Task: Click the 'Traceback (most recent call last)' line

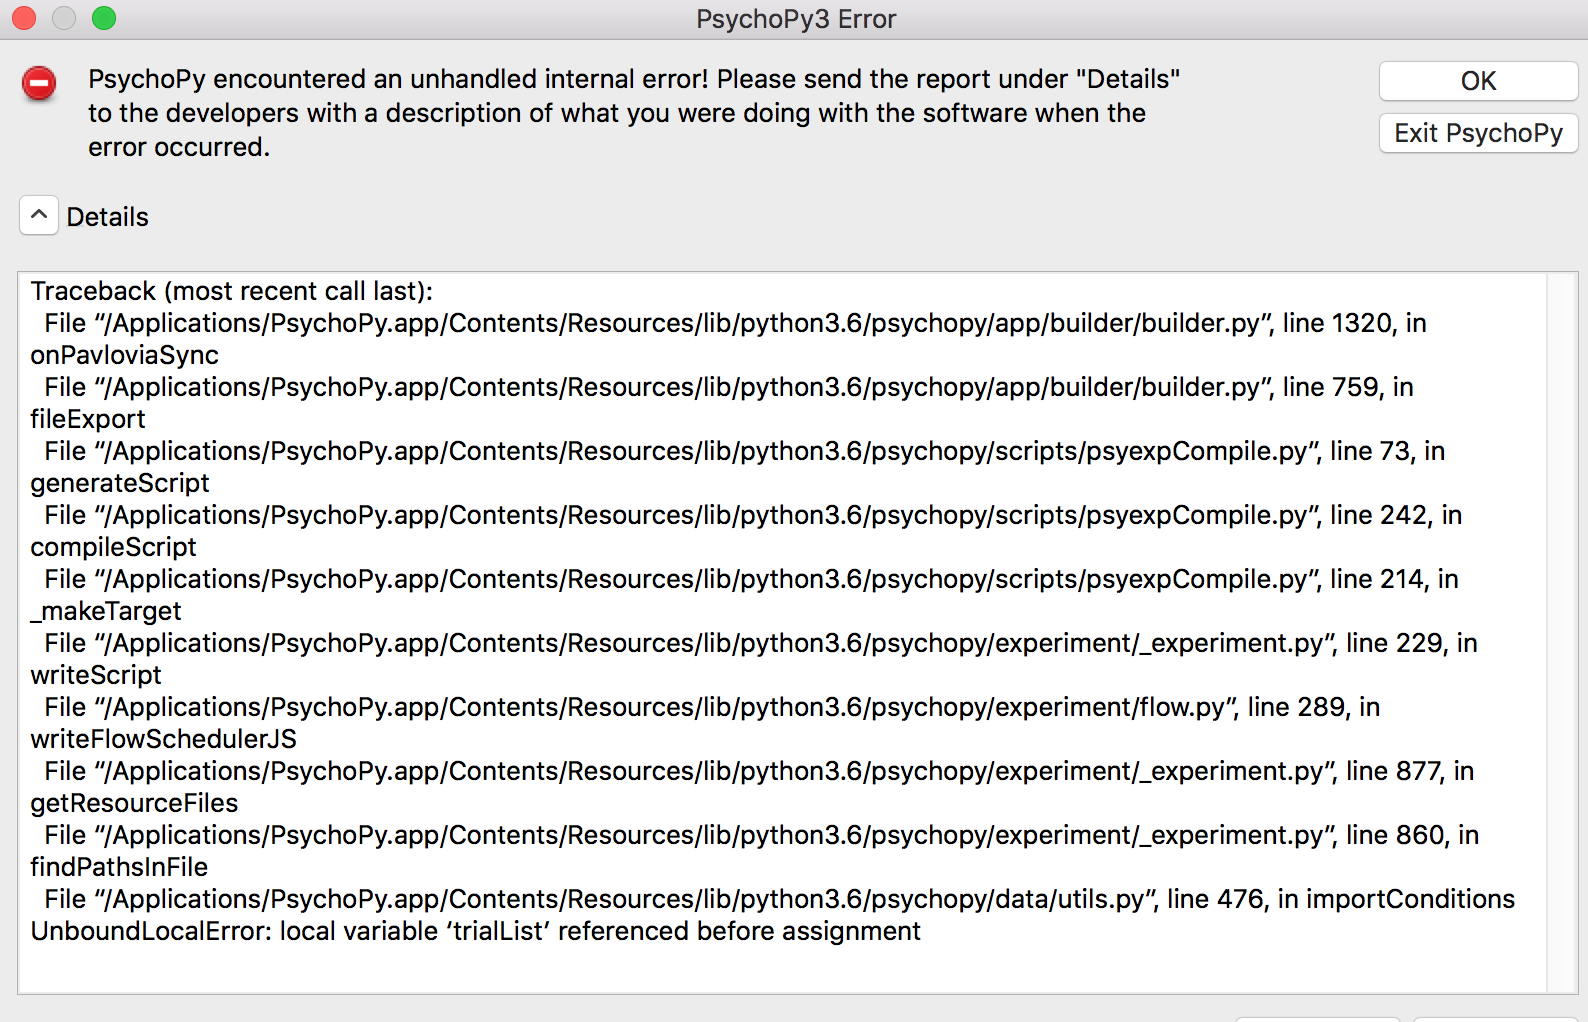Action: (231, 291)
